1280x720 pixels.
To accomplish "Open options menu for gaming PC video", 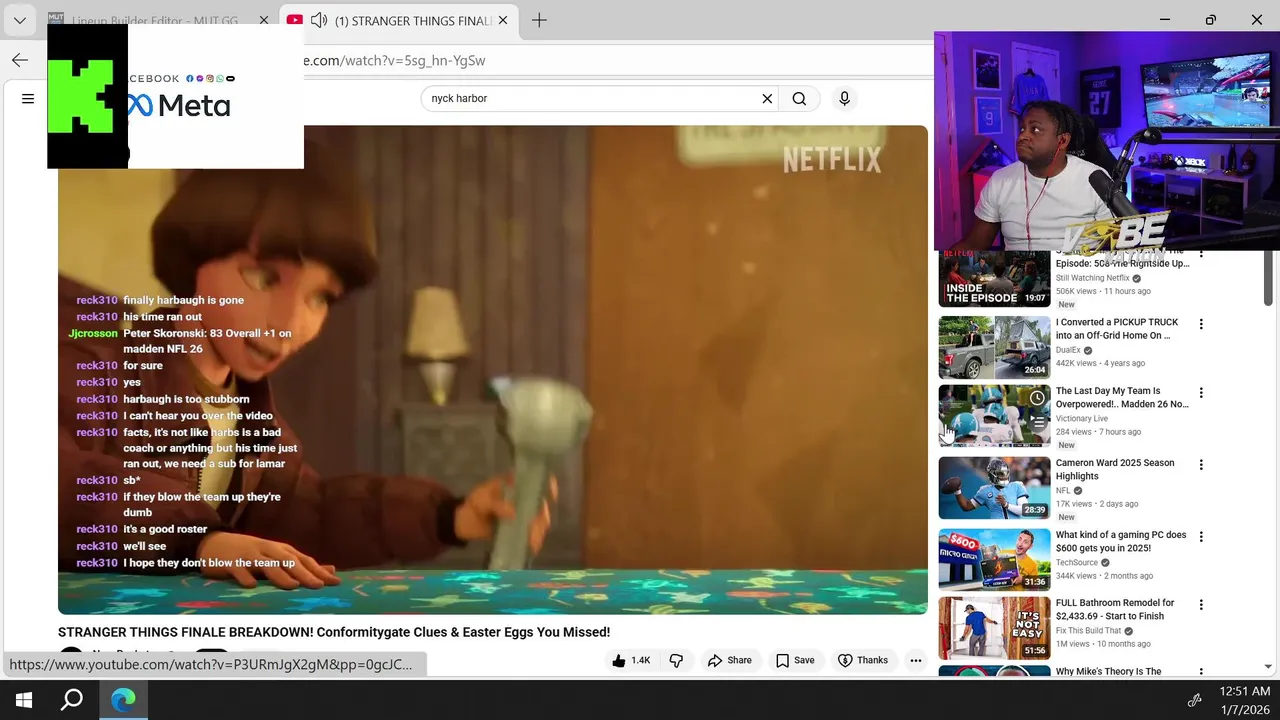I will coord(1201,537).
